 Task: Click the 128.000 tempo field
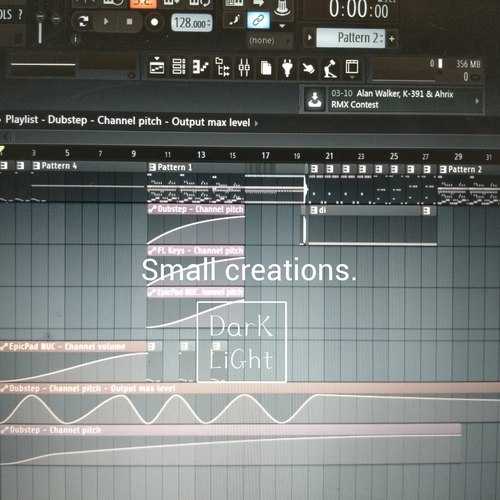pyautogui.click(x=192, y=23)
